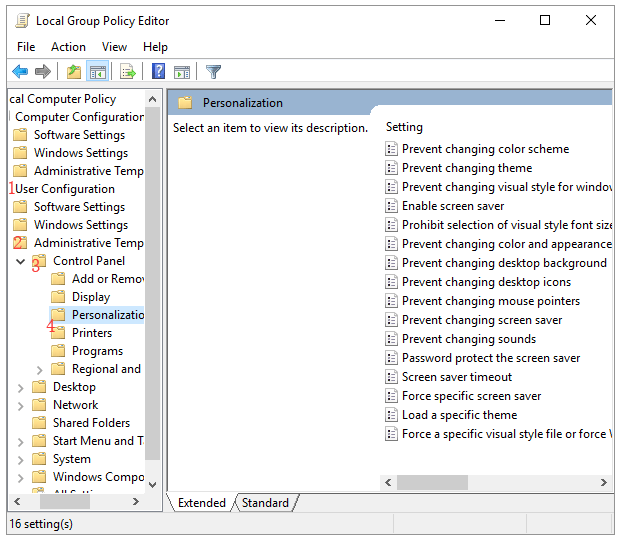The width and height of the screenshot is (621, 540).
Task: Select Prohibit selection of visual style font size
Action: coord(507,225)
